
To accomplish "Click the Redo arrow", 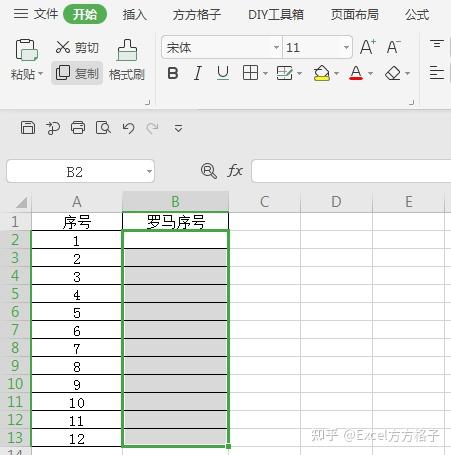I will (x=153, y=128).
